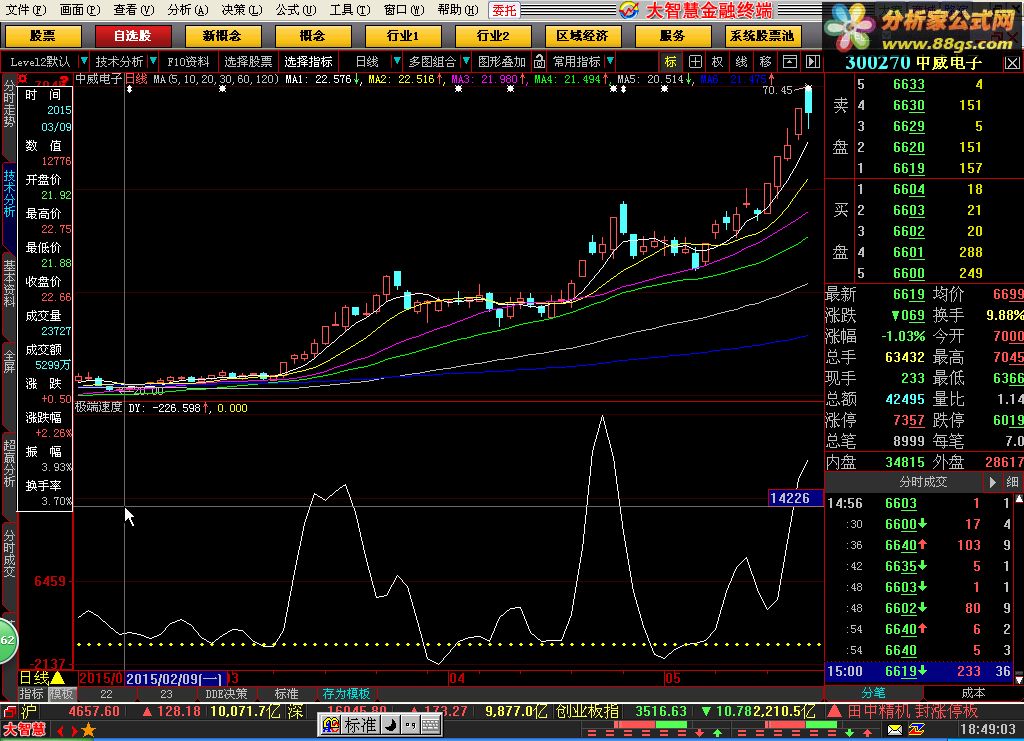Select the red 自选股 button

tap(133, 36)
